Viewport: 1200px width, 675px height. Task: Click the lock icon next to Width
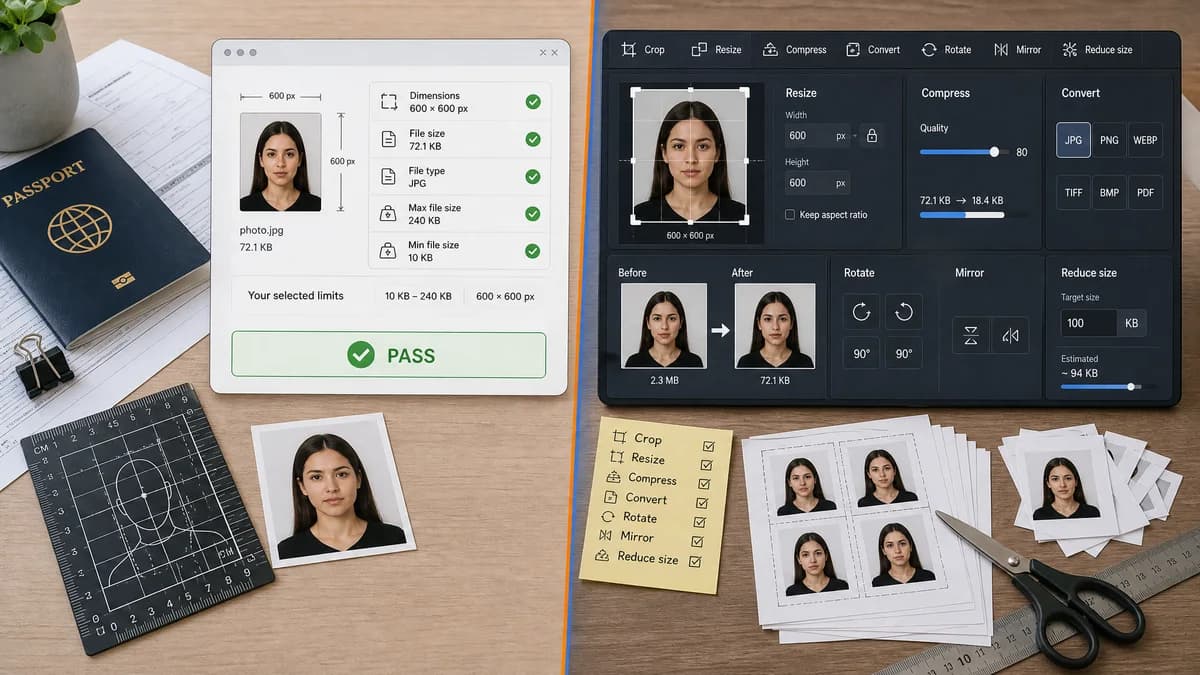(x=871, y=135)
